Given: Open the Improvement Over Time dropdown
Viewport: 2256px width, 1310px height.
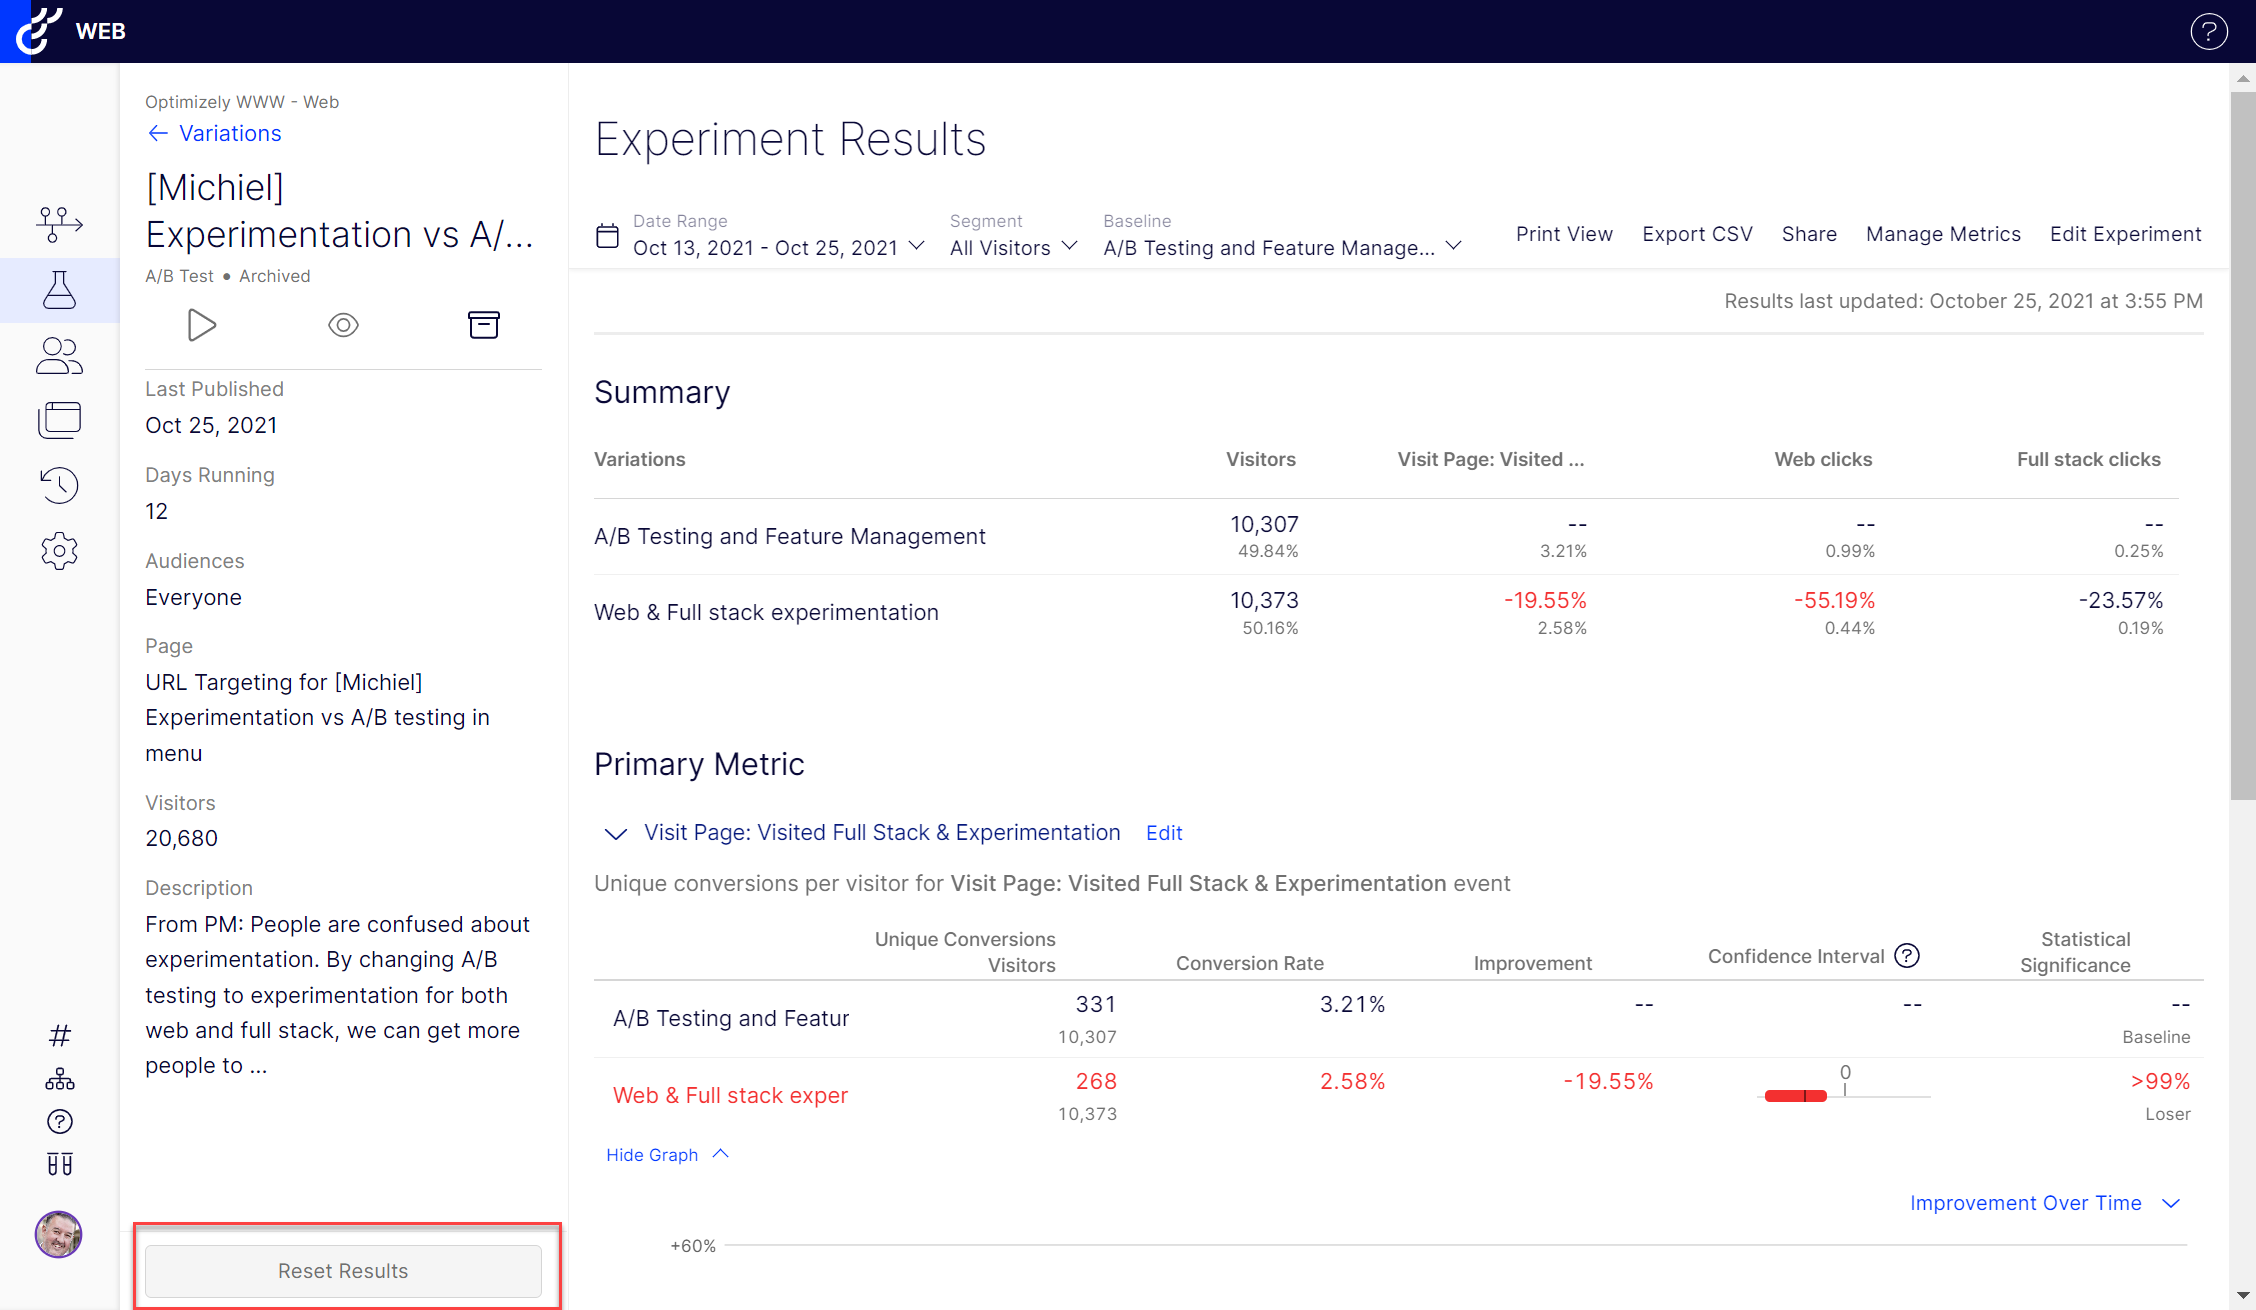Looking at the screenshot, I should 2044,1203.
